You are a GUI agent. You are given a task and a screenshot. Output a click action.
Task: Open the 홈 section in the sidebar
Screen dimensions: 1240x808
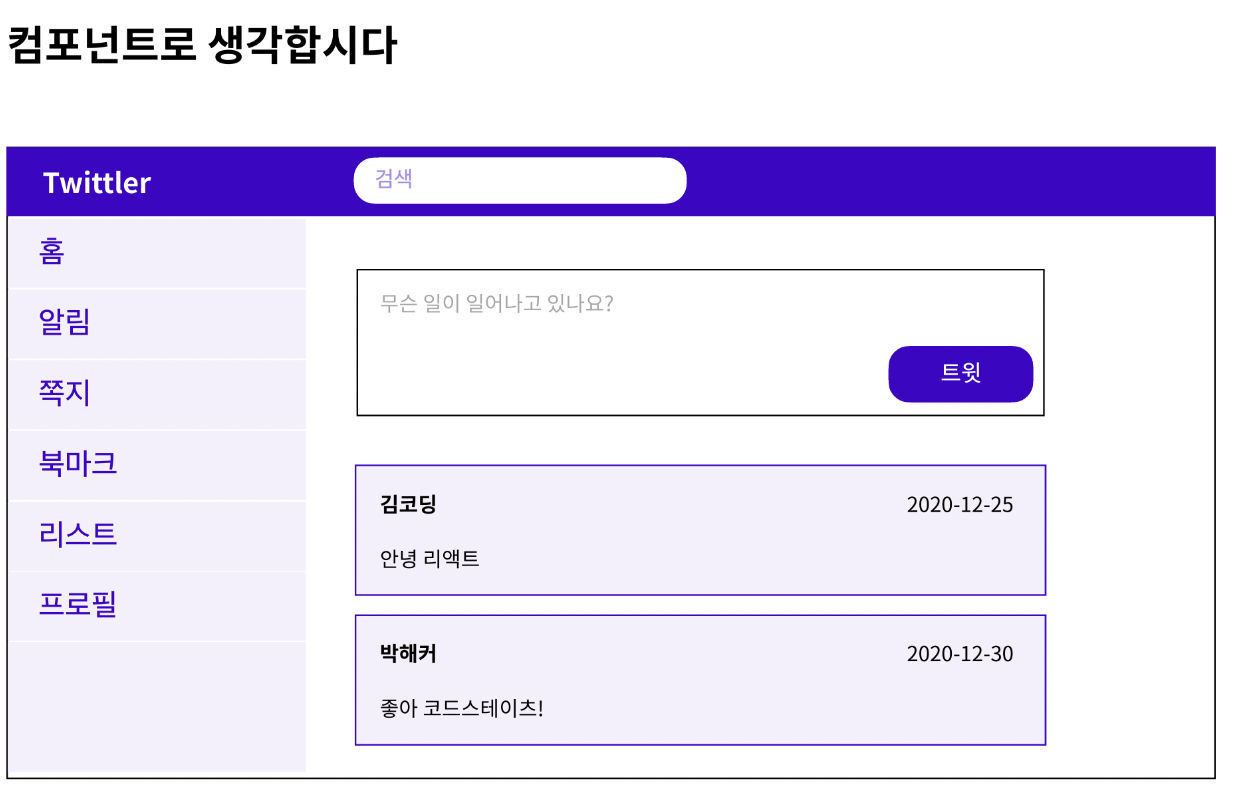point(55,251)
